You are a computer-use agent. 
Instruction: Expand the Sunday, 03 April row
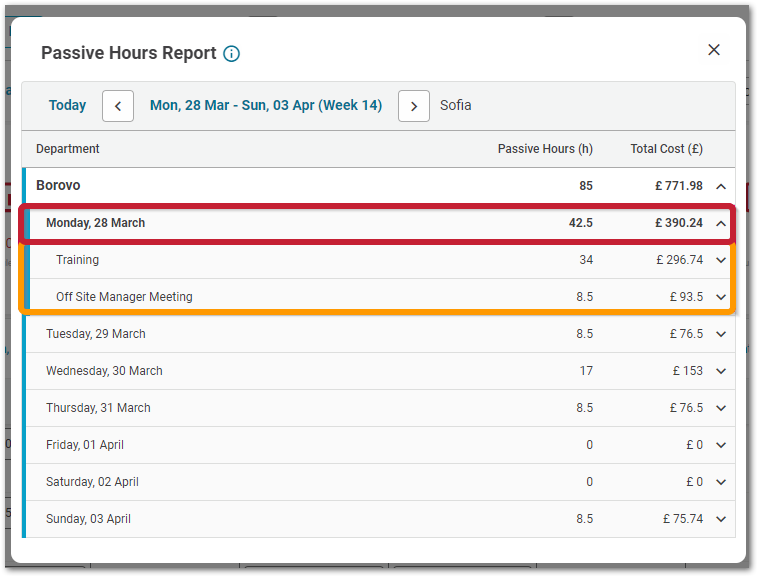(721, 519)
